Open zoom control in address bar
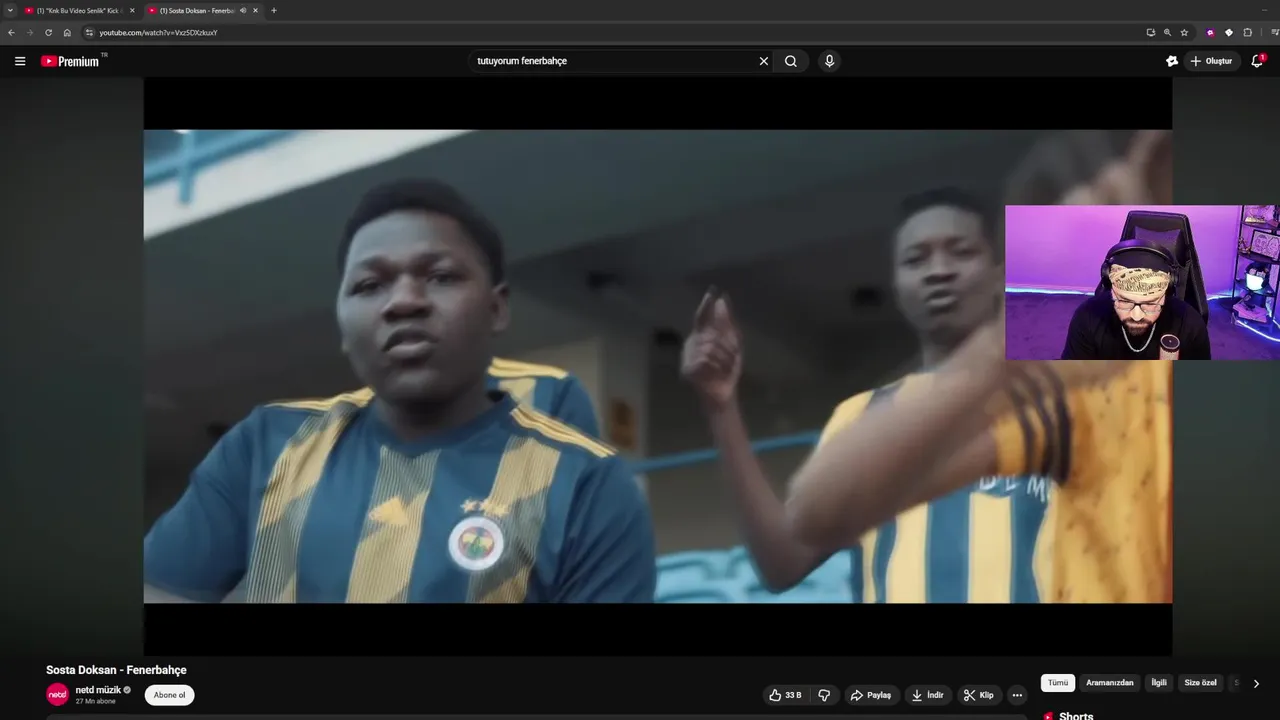Image resolution: width=1280 pixels, height=720 pixels. pos(1167,32)
